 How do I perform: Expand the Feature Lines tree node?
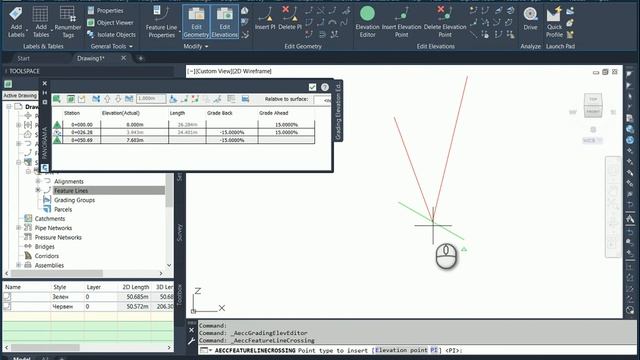point(38,190)
